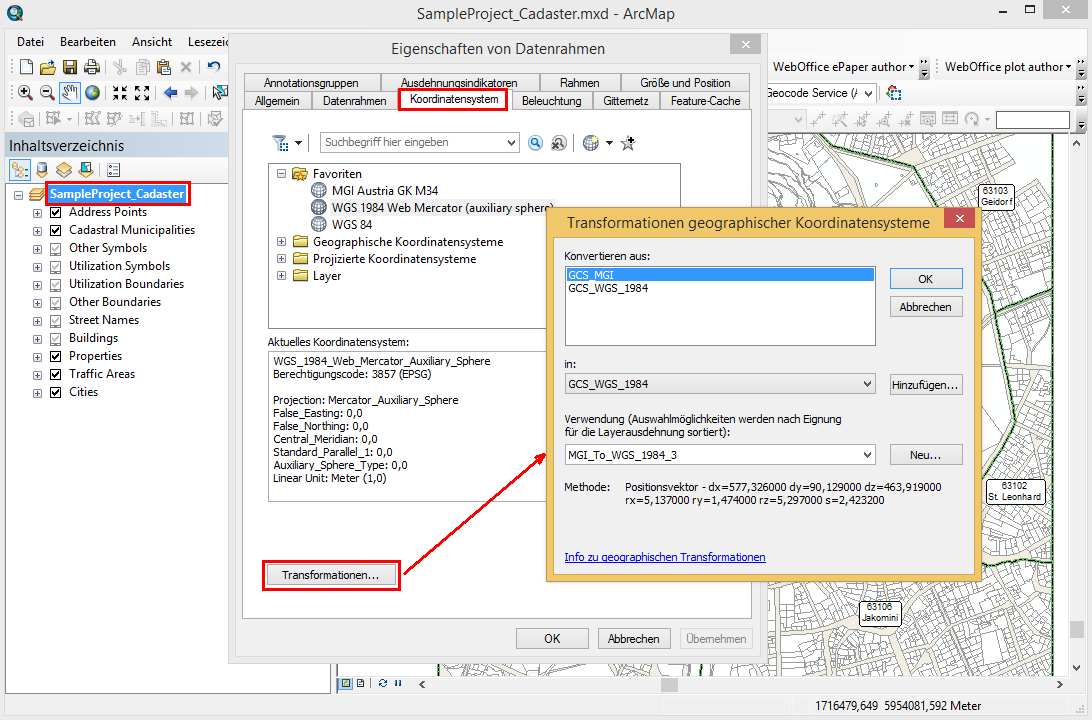Open the Ansicht menu
Image resolution: width=1092 pixels, height=720 pixels.
(151, 41)
